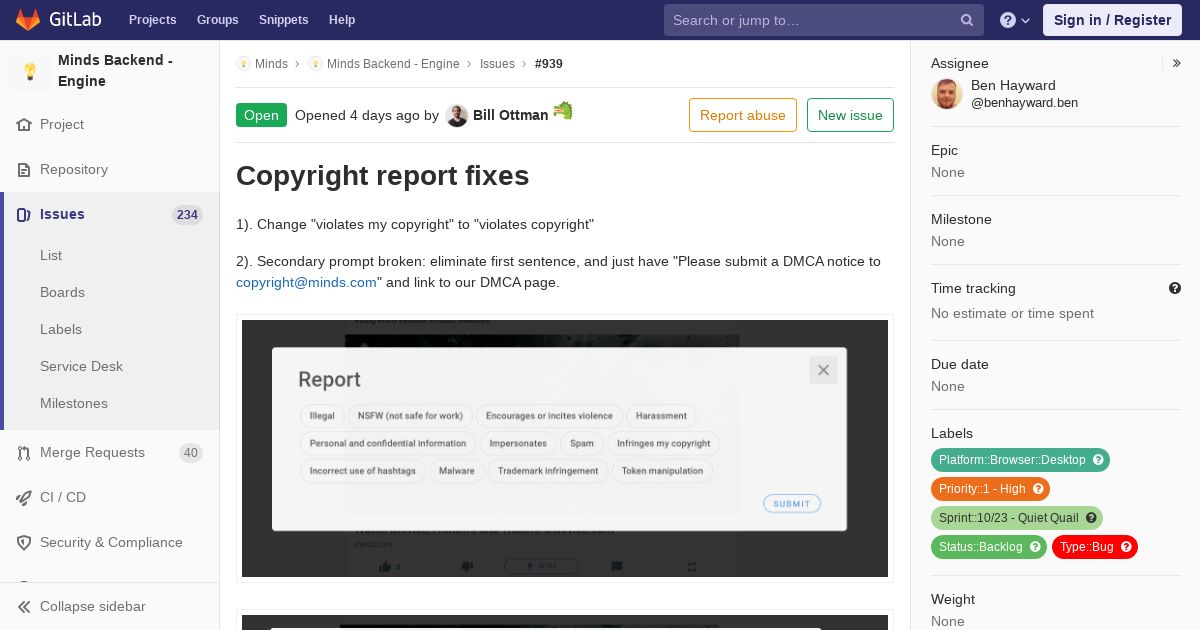Image resolution: width=1200 pixels, height=630 pixels.
Task: Click the Issues sidebar icon
Action: point(24,215)
